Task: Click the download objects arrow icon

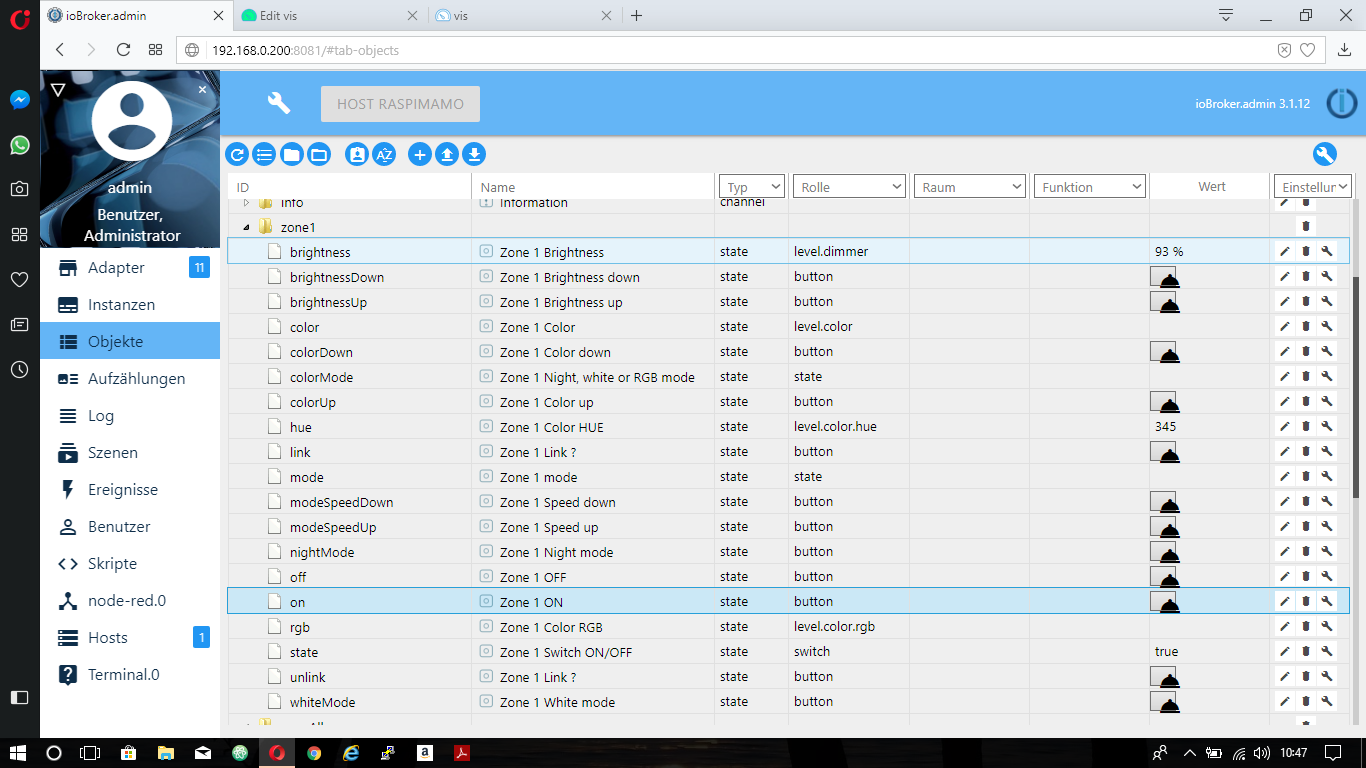Action: pyautogui.click(x=474, y=154)
